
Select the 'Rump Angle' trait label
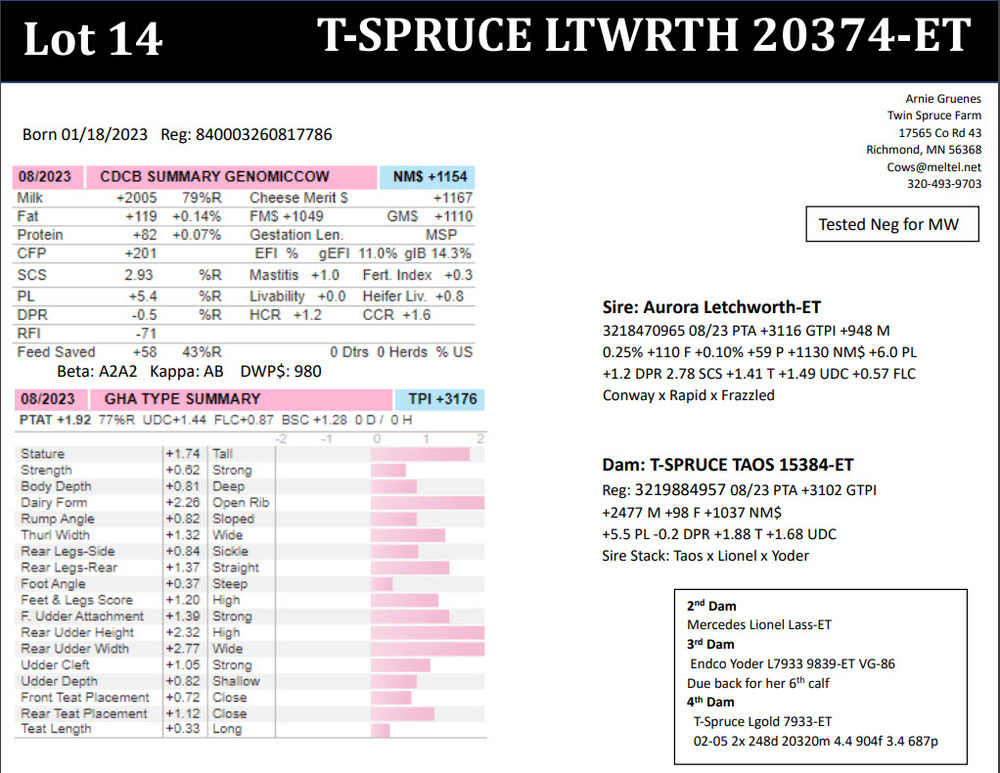click(57, 519)
